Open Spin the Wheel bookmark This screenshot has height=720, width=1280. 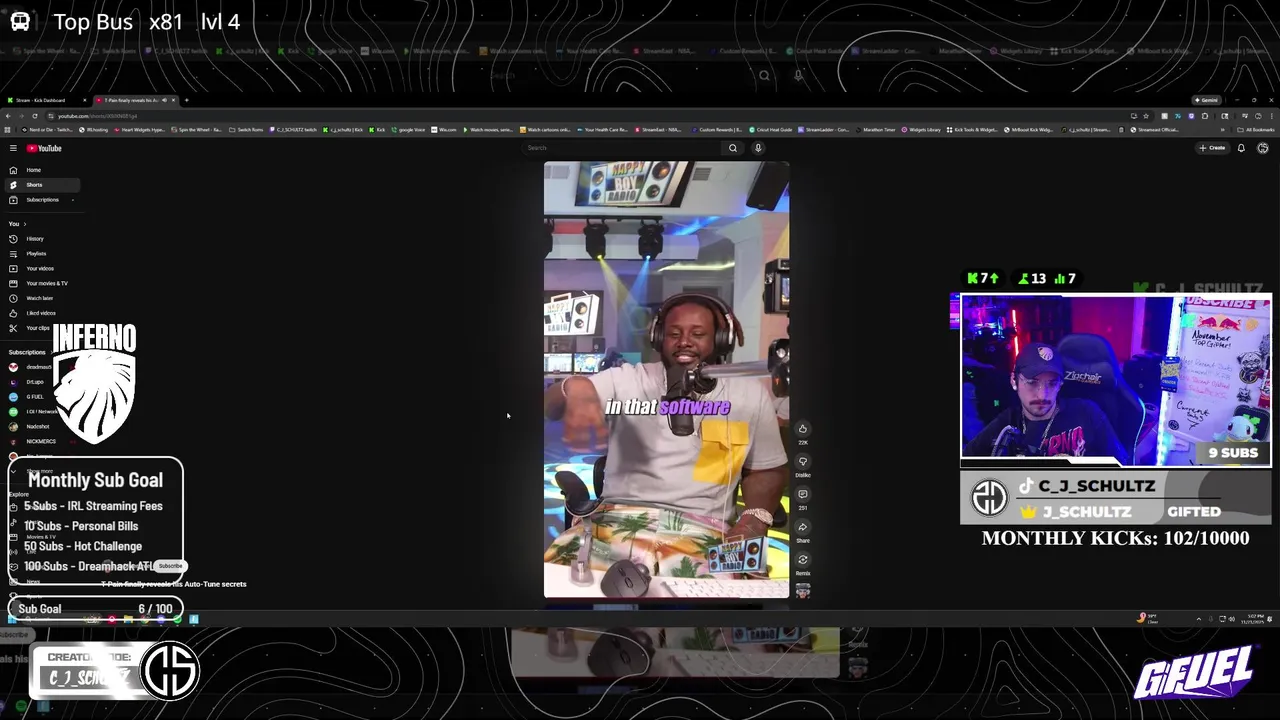point(197,130)
